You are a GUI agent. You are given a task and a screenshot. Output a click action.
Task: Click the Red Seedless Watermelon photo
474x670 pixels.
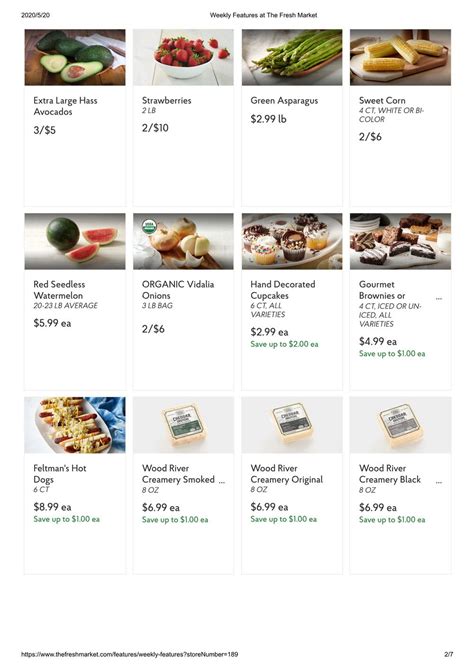pyautogui.click(x=75, y=241)
